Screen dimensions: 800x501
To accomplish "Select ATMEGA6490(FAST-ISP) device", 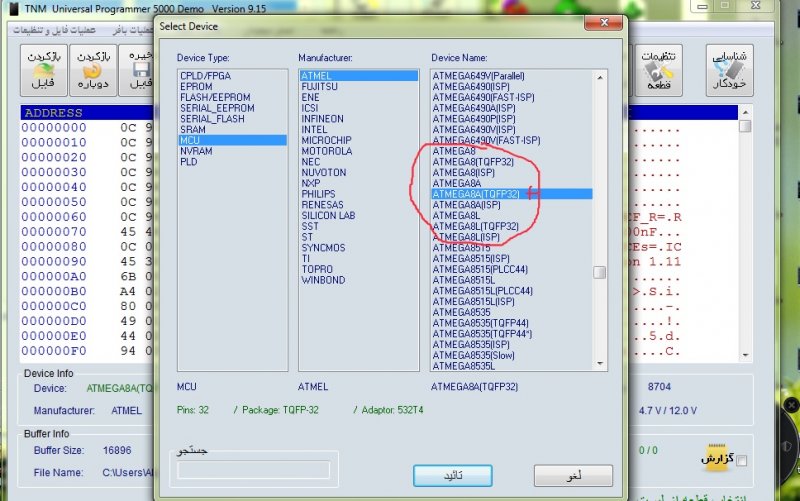I will pyautogui.click(x=483, y=97).
